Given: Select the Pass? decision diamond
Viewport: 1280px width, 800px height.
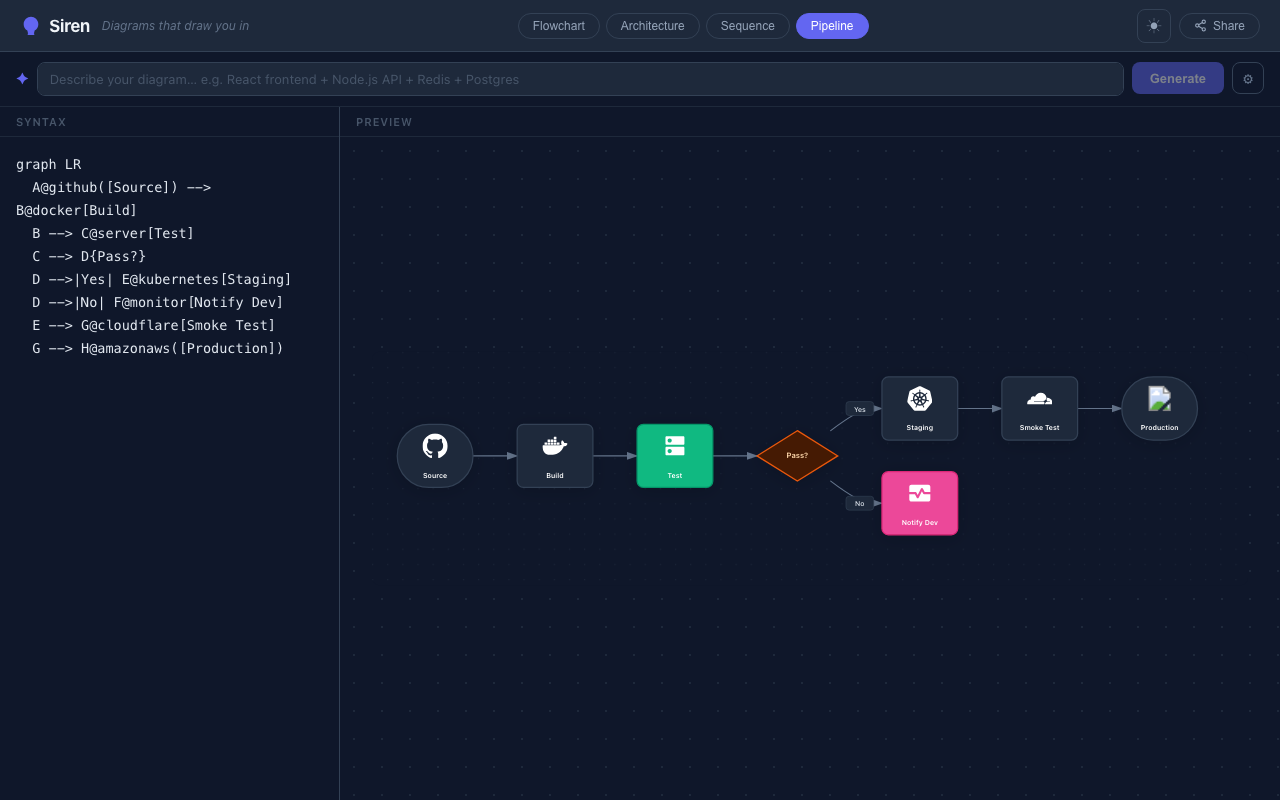Looking at the screenshot, I should [x=797, y=456].
